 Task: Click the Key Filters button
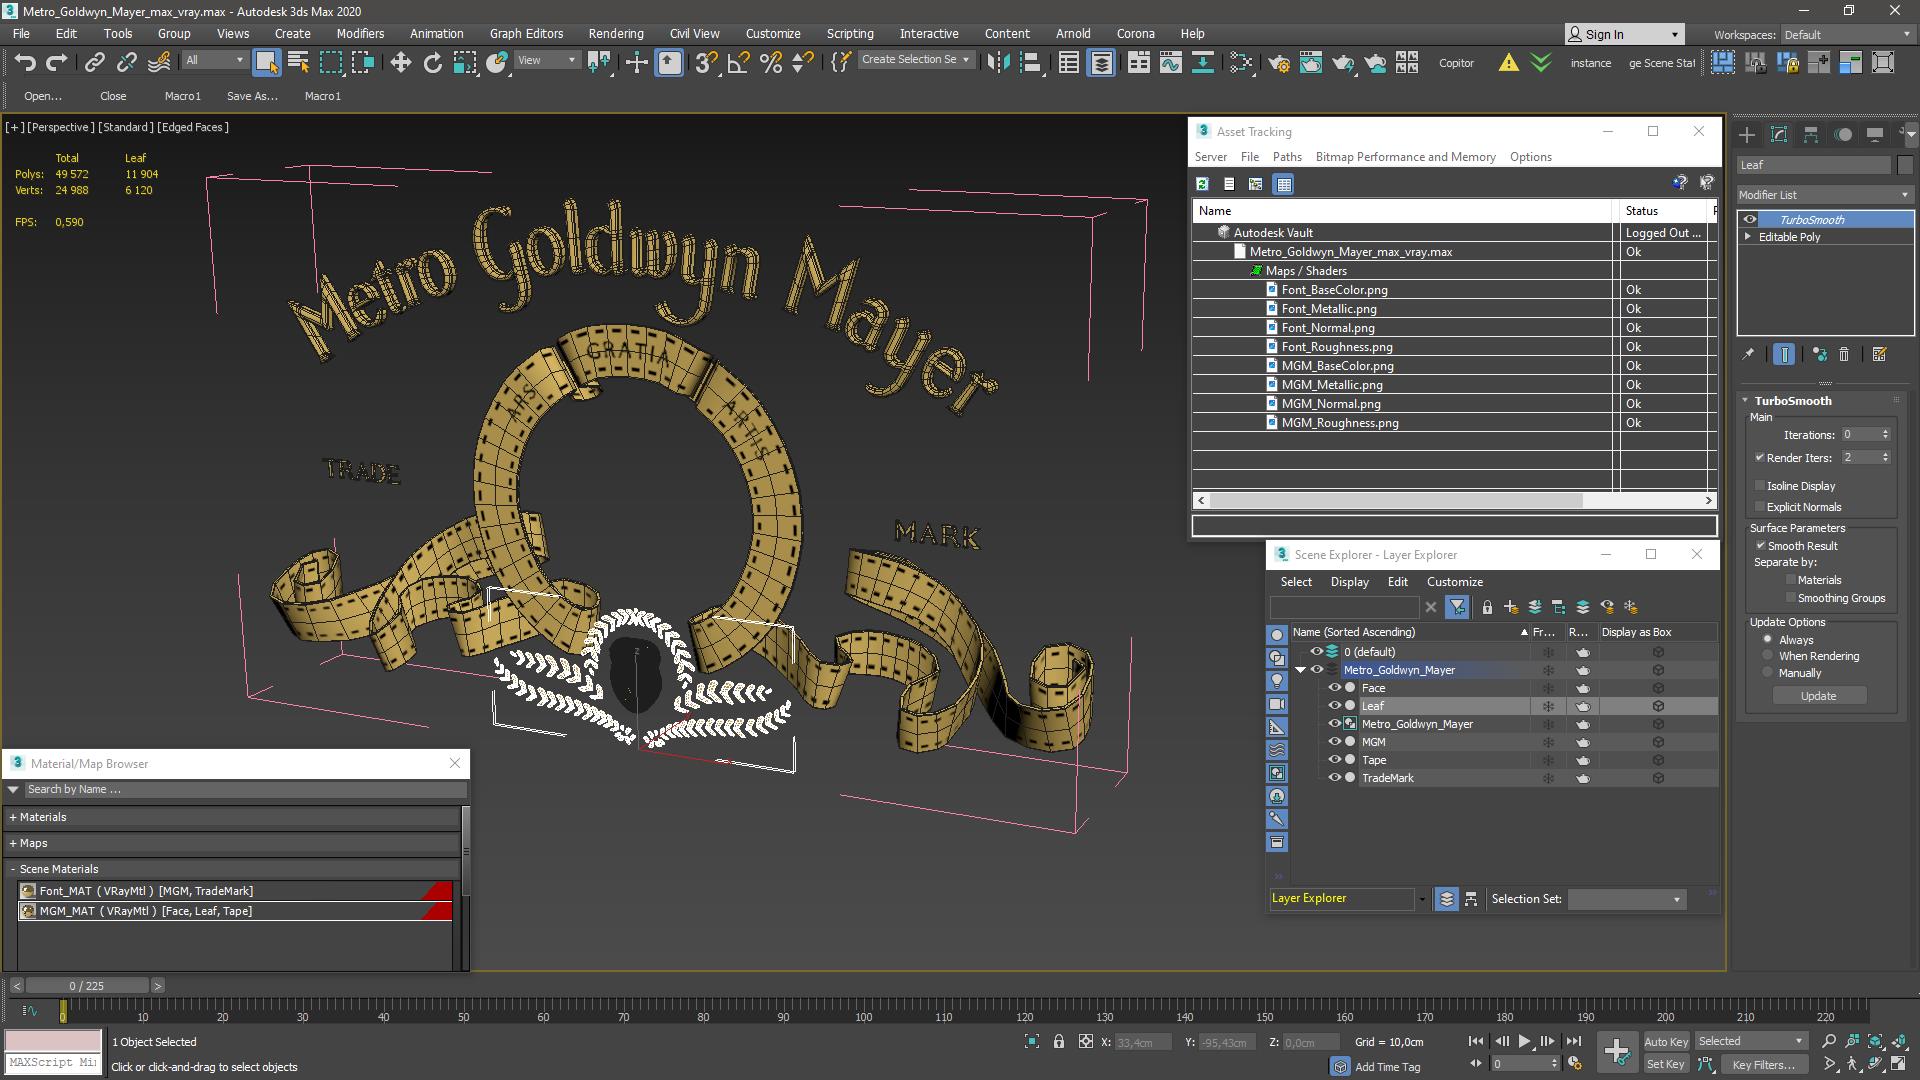(1763, 1065)
